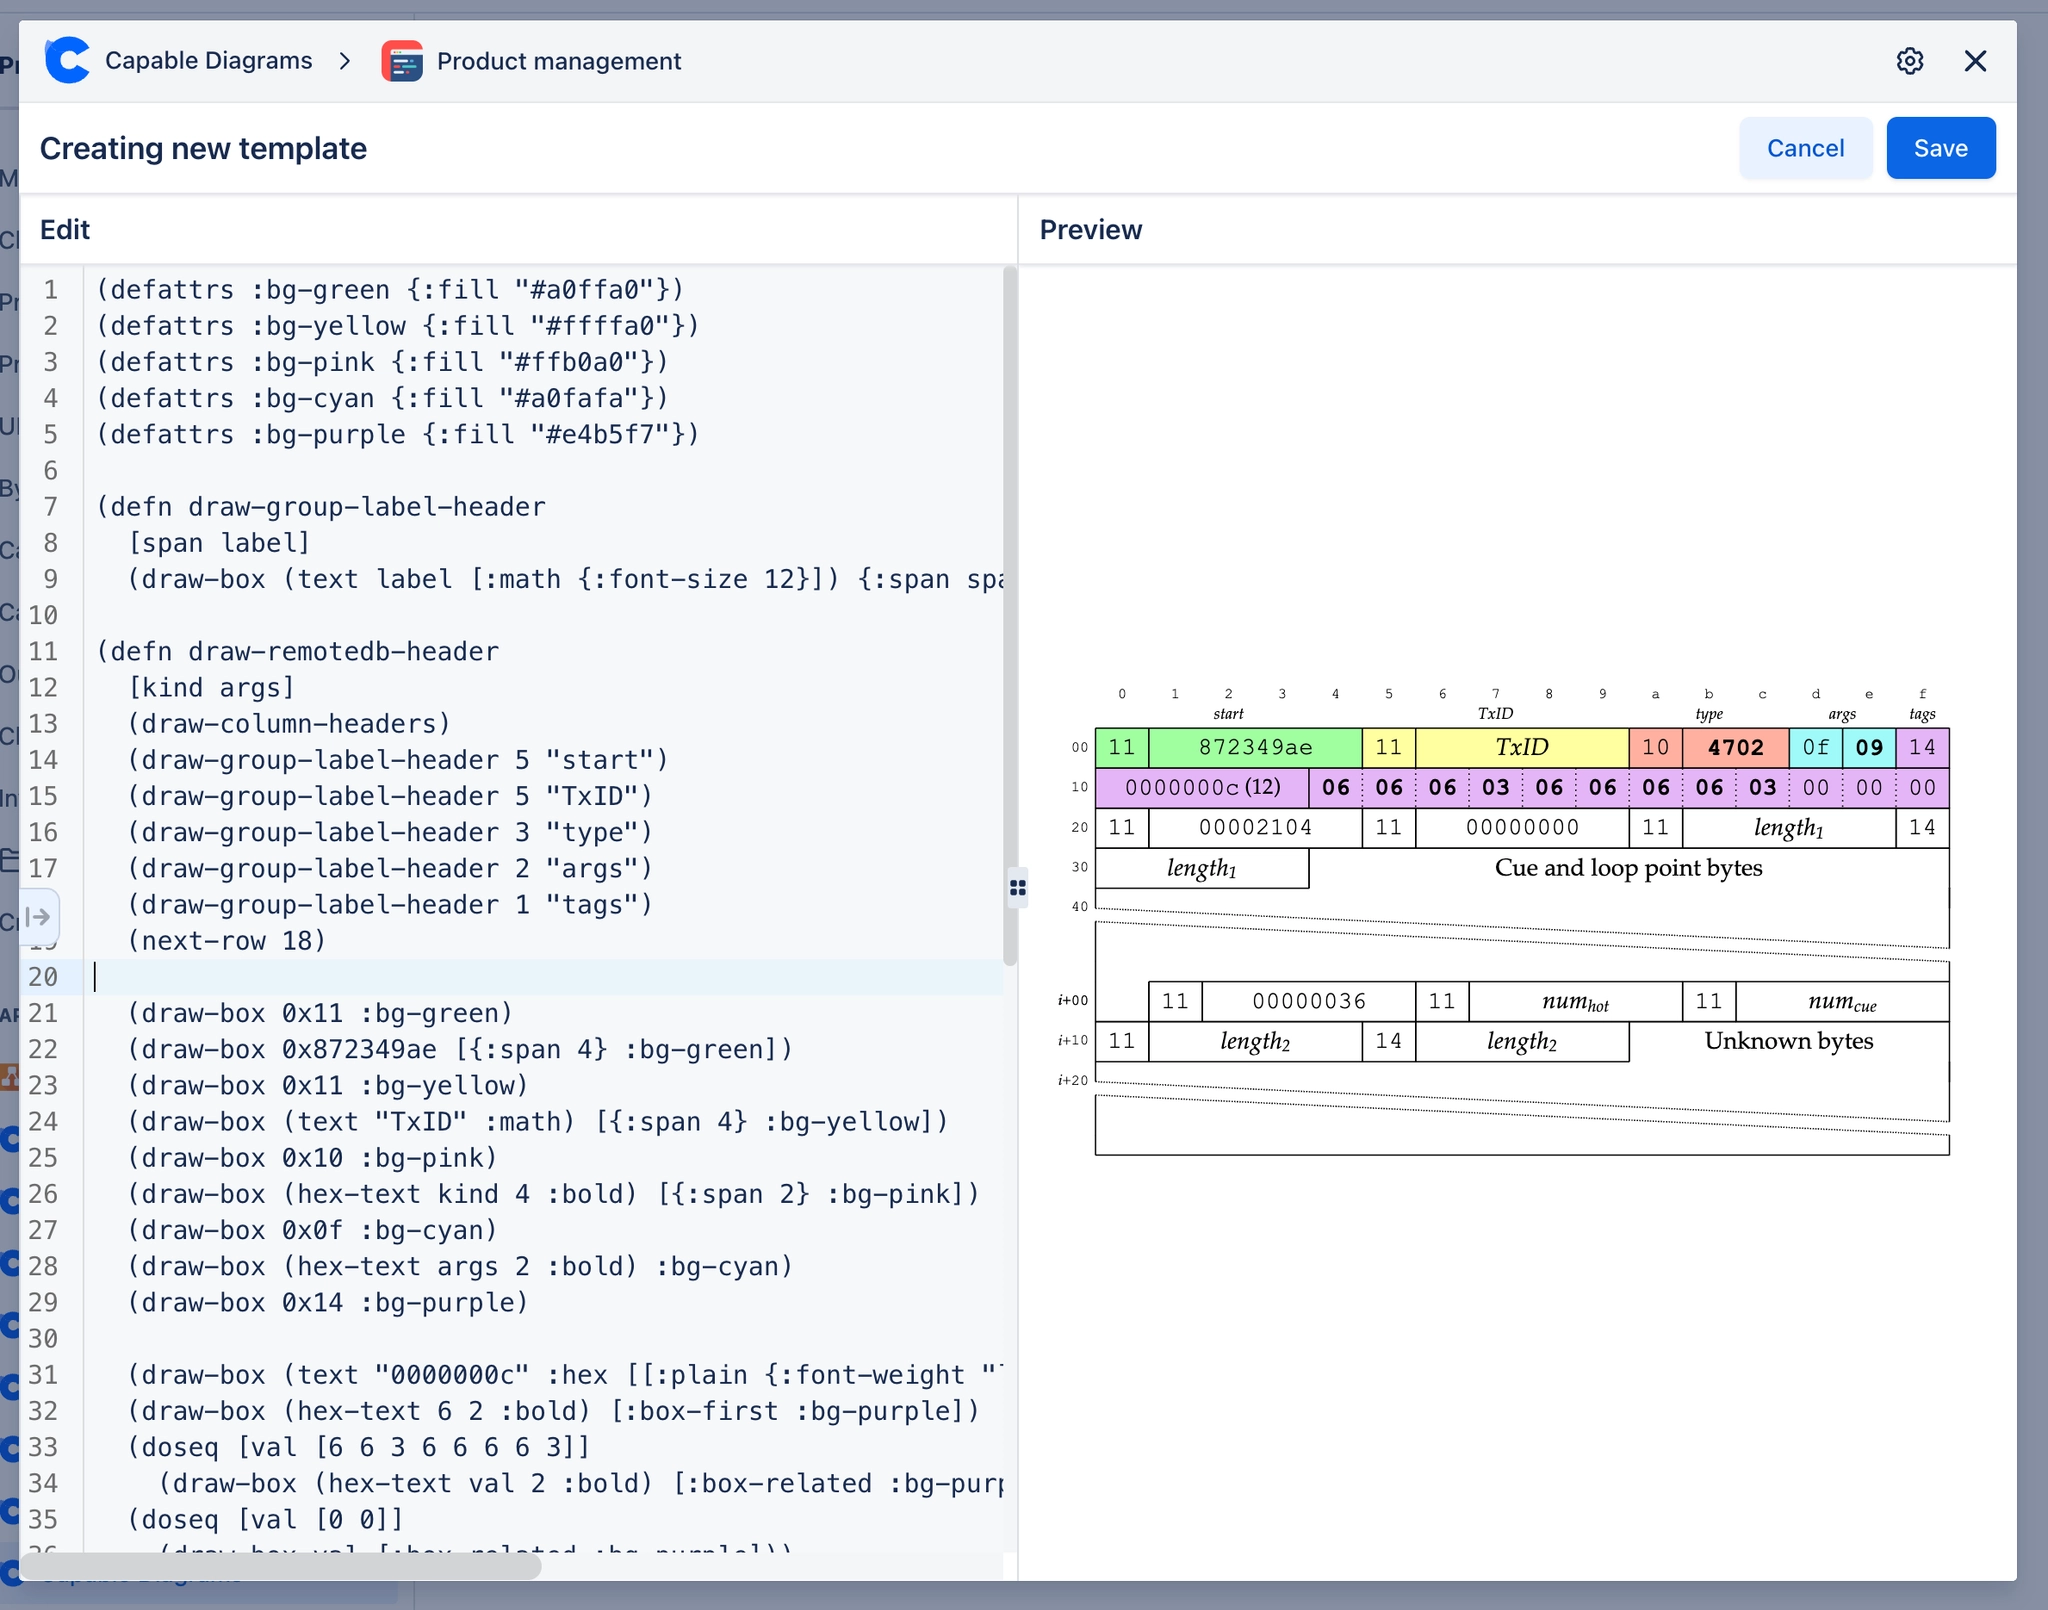Close the template editor with the X icon
Viewport: 2048px width, 1610px height.
pyautogui.click(x=1976, y=61)
